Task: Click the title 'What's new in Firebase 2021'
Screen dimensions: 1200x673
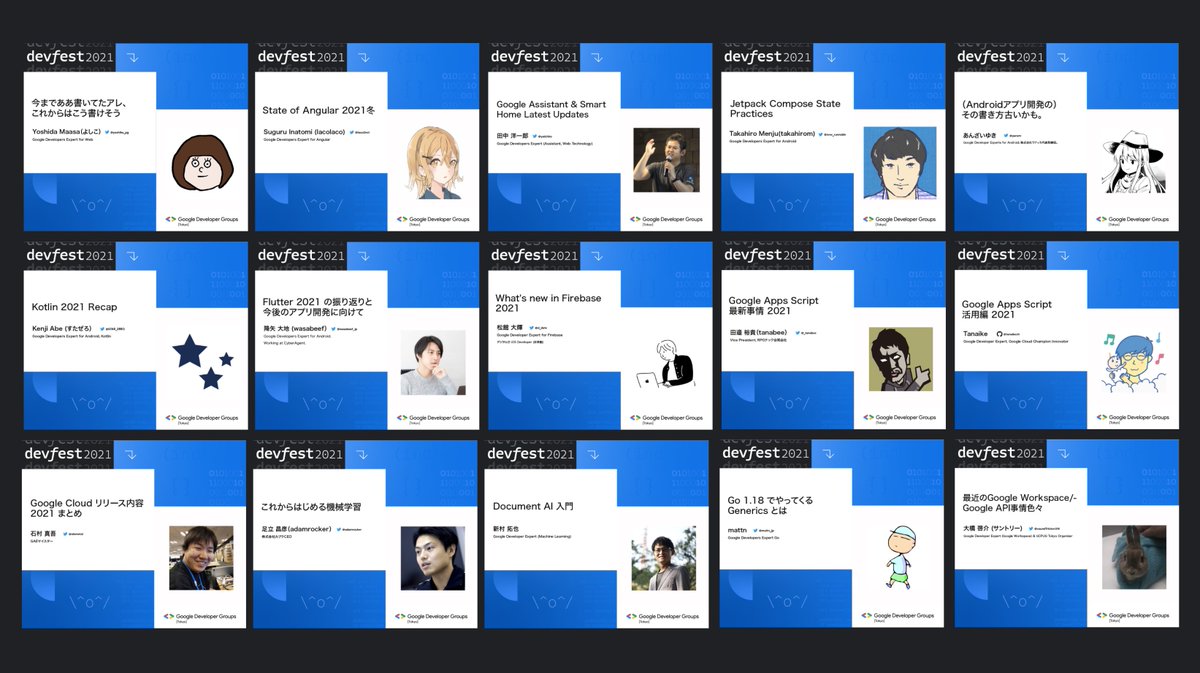Action: 548,303
